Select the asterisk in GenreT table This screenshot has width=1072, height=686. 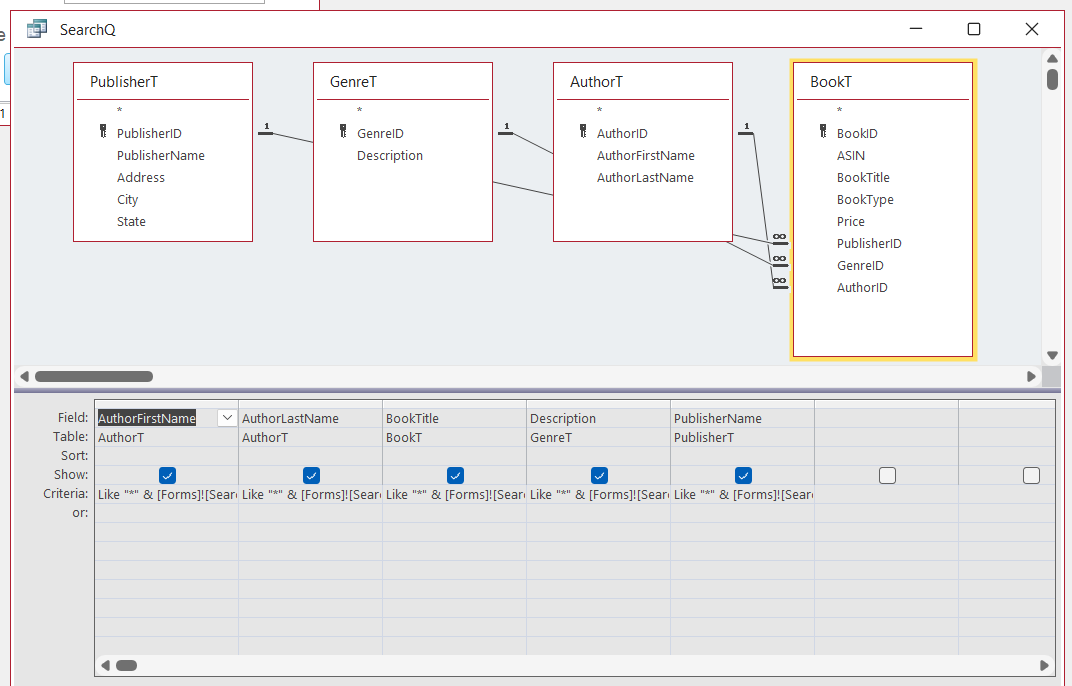coord(359,111)
